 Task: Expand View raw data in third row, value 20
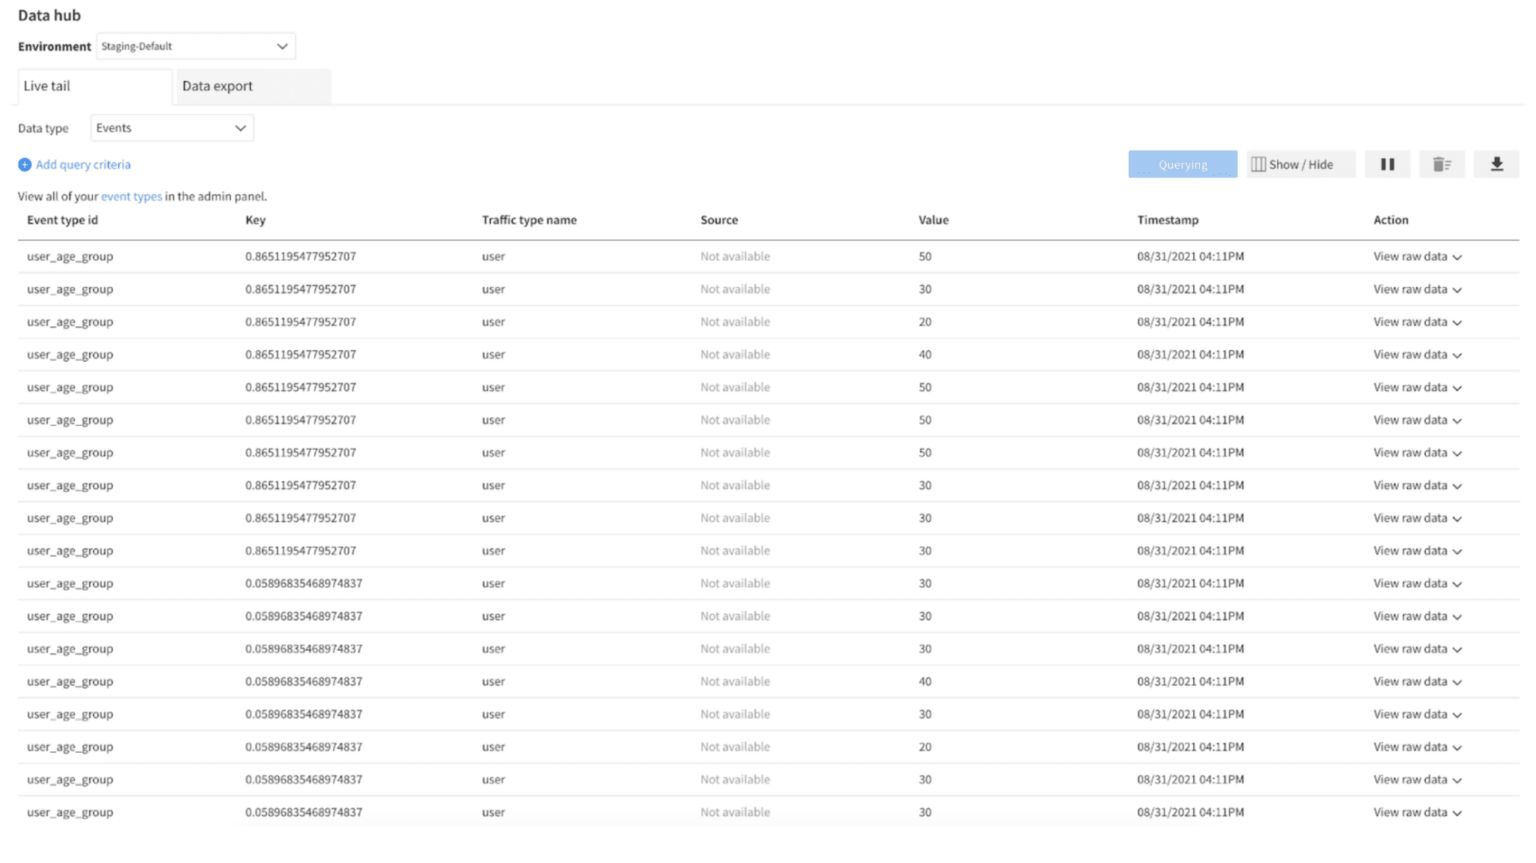click(1417, 322)
